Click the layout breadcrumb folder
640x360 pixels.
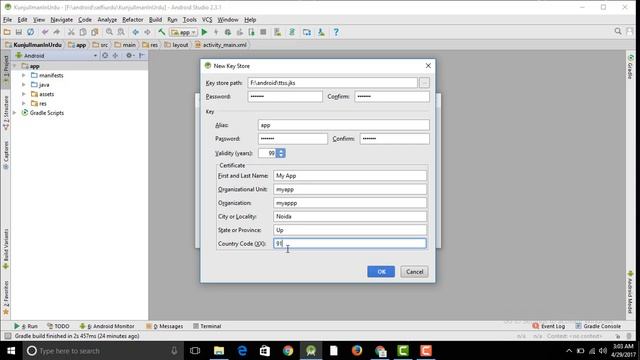176,45
